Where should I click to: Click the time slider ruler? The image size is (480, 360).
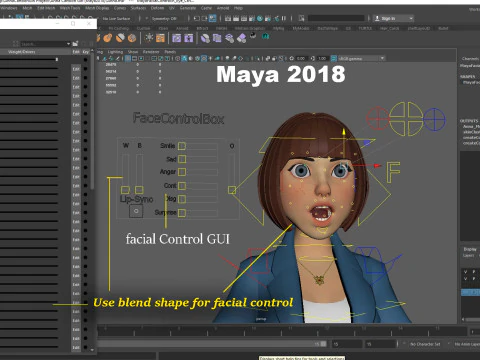click(x=282, y=331)
